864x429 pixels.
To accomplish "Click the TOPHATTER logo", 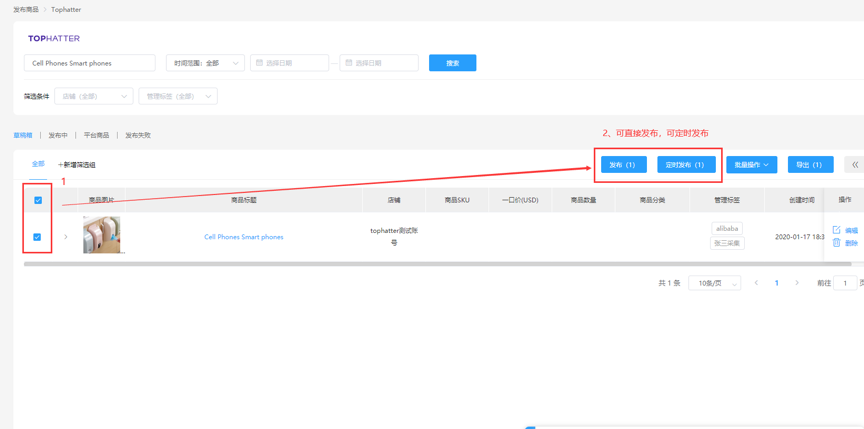I will coord(54,38).
